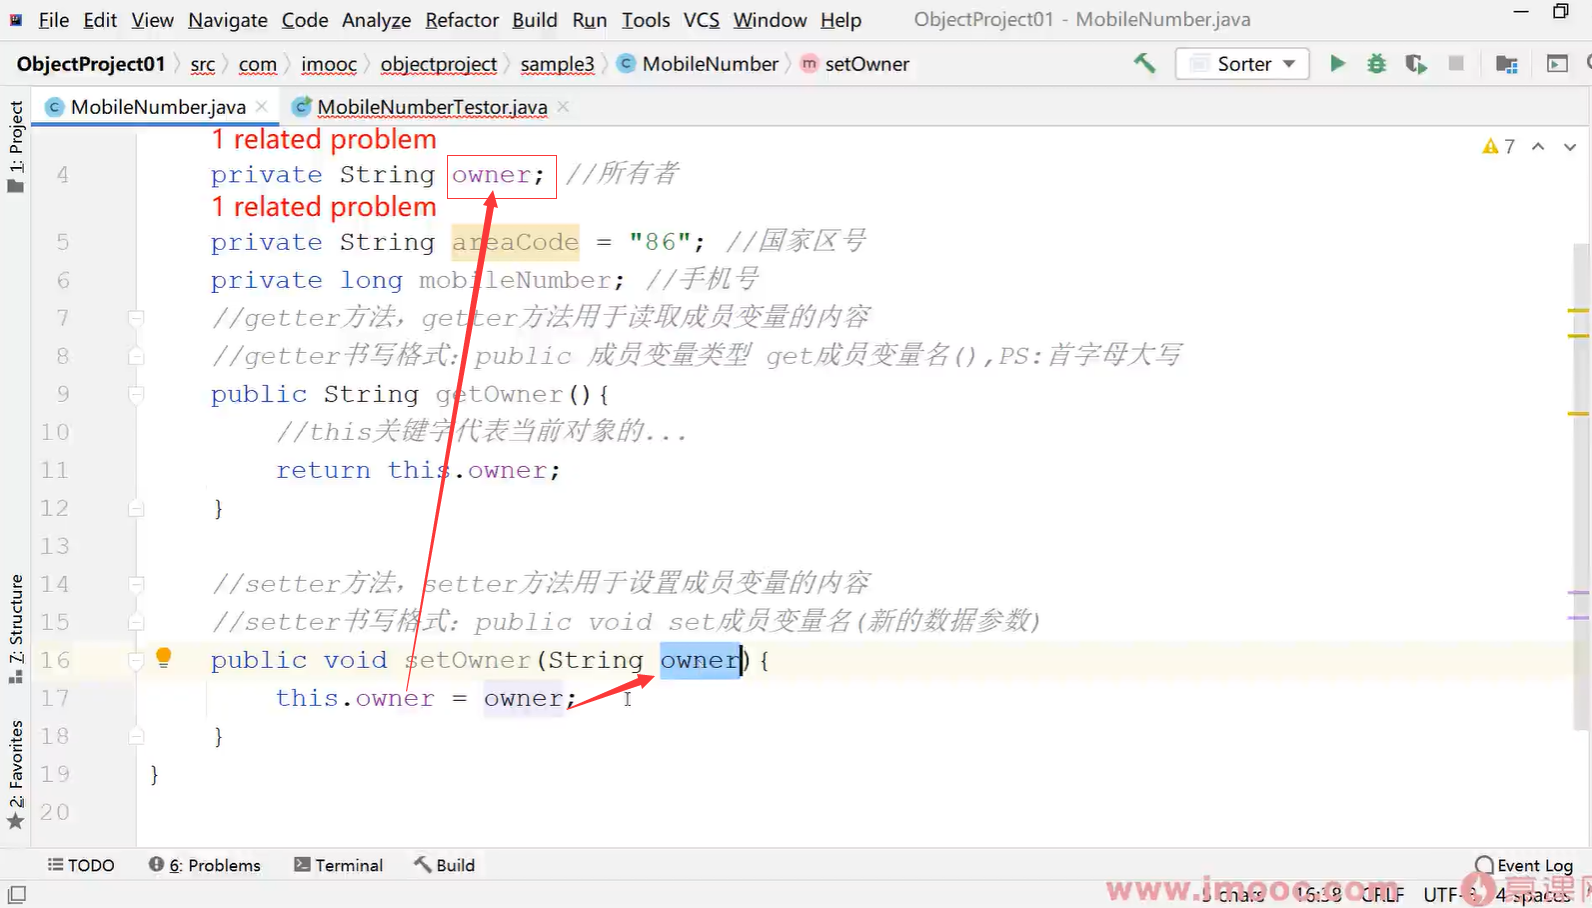Collapse the setOwner method at line 16

(136, 660)
